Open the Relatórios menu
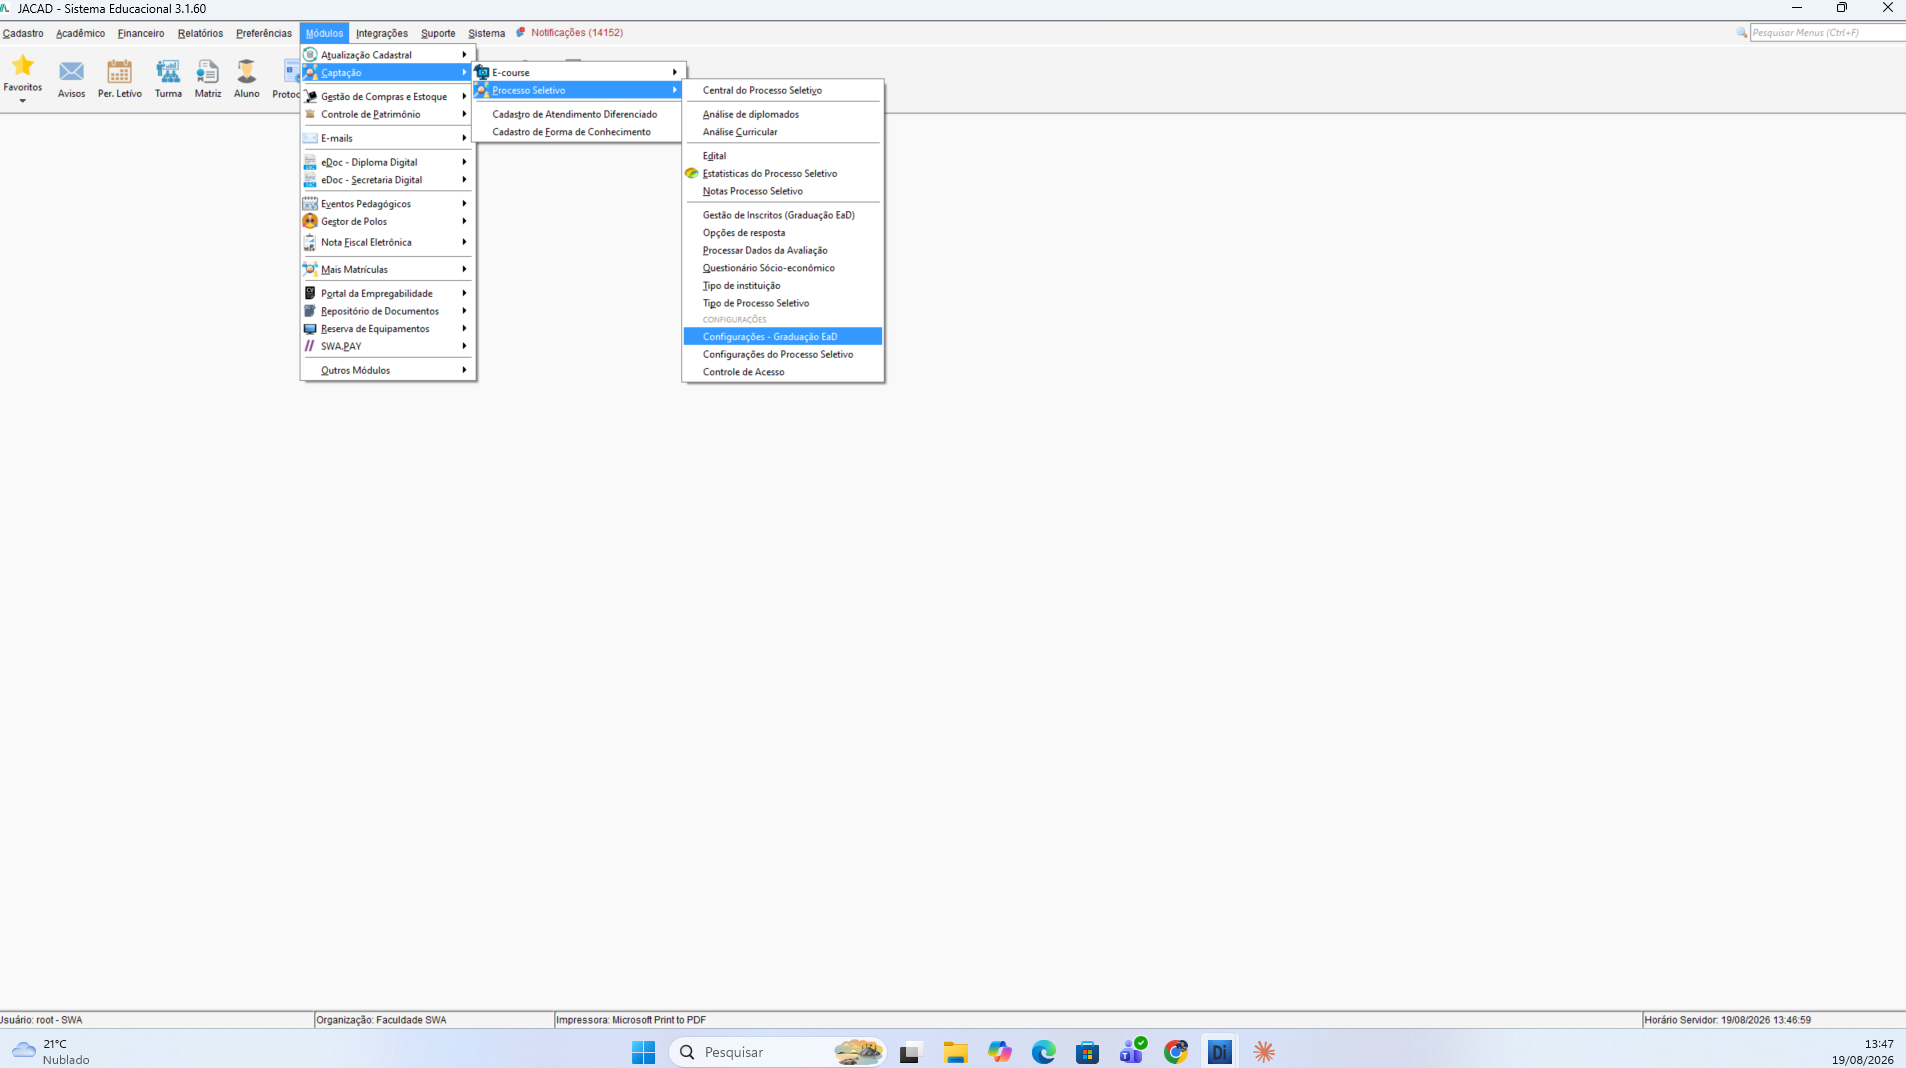This screenshot has height=1068, width=1906. tap(200, 33)
